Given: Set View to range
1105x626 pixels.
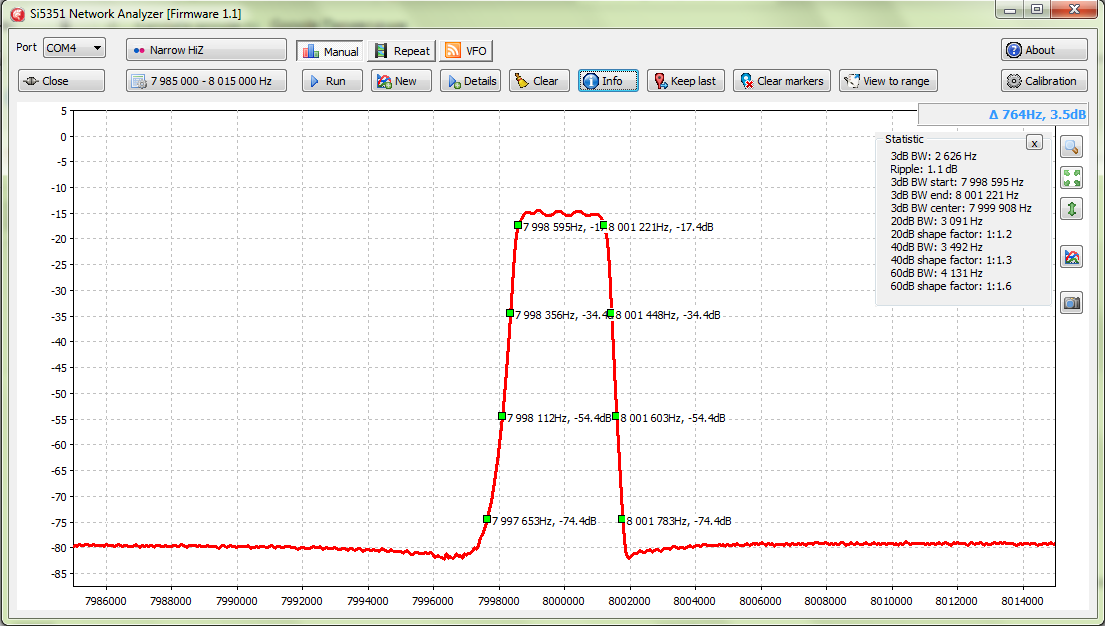Looking at the screenshot, I should point(889,81).
